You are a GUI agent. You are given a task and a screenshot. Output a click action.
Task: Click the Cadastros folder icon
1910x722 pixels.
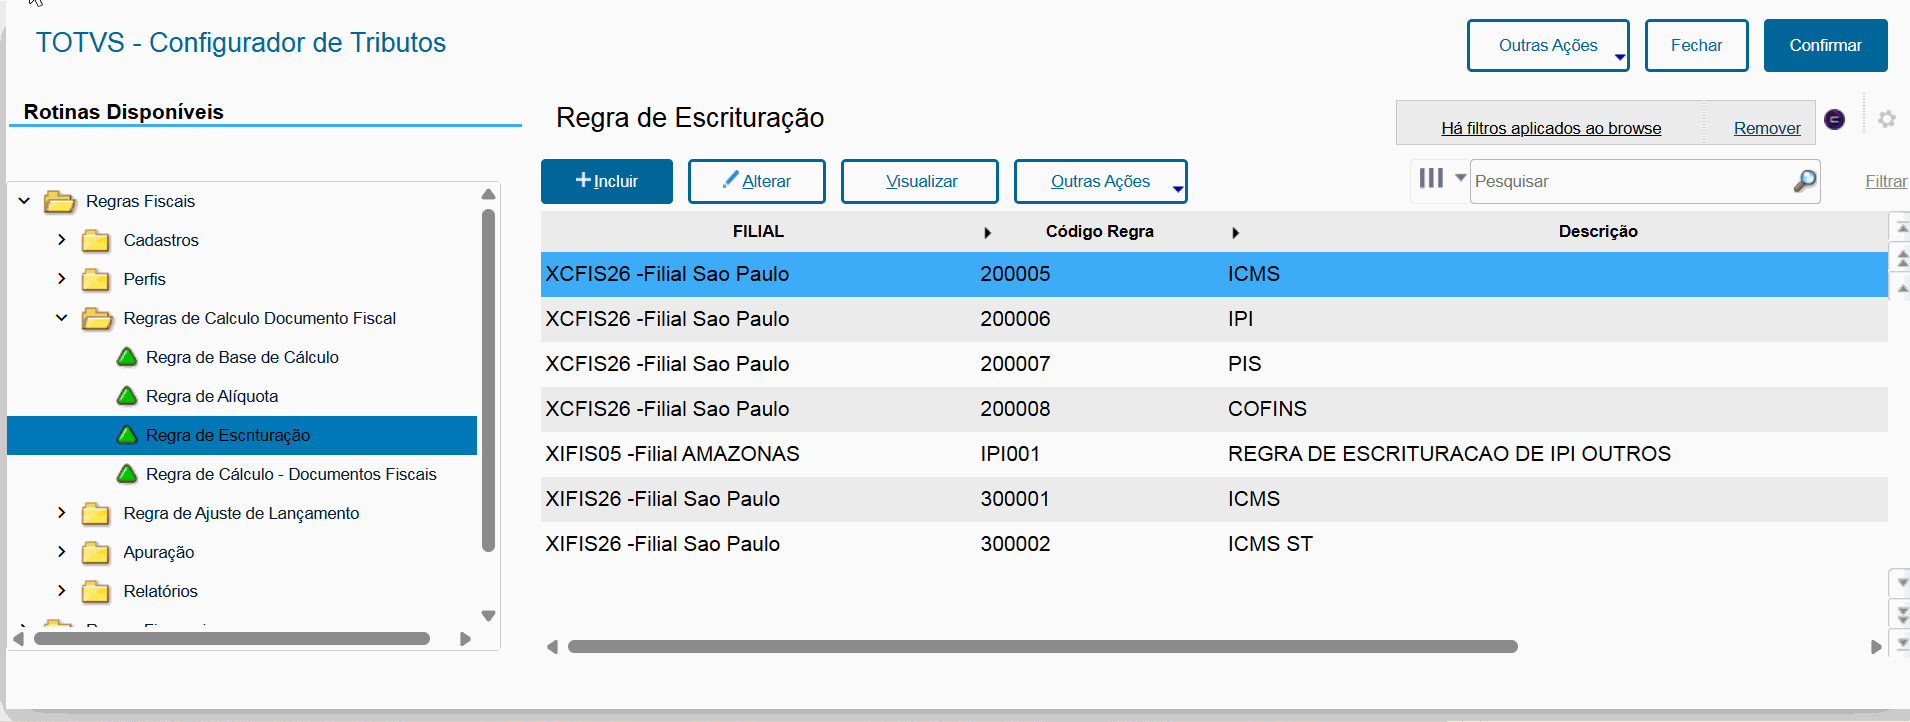coord(96,241)
